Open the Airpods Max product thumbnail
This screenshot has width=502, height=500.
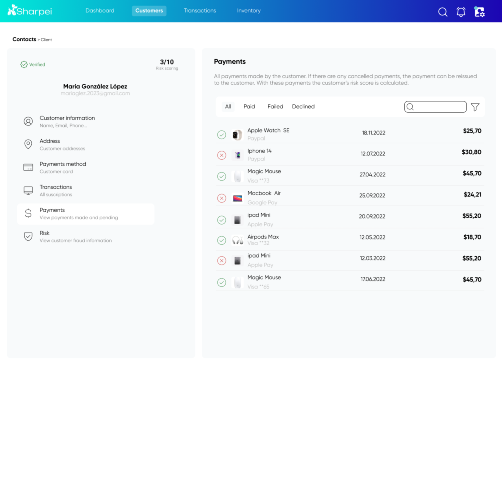[x=237, y=240]
